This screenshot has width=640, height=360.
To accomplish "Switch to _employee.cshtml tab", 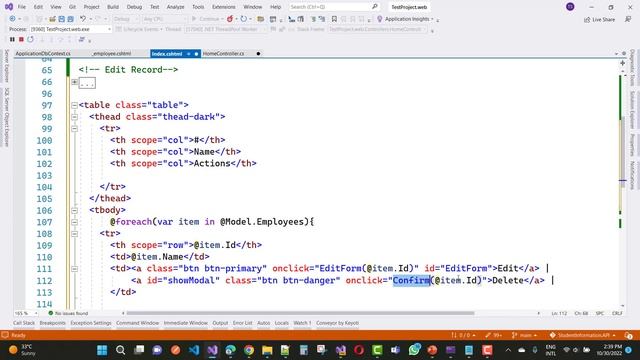I will click(x=111, y=53).
